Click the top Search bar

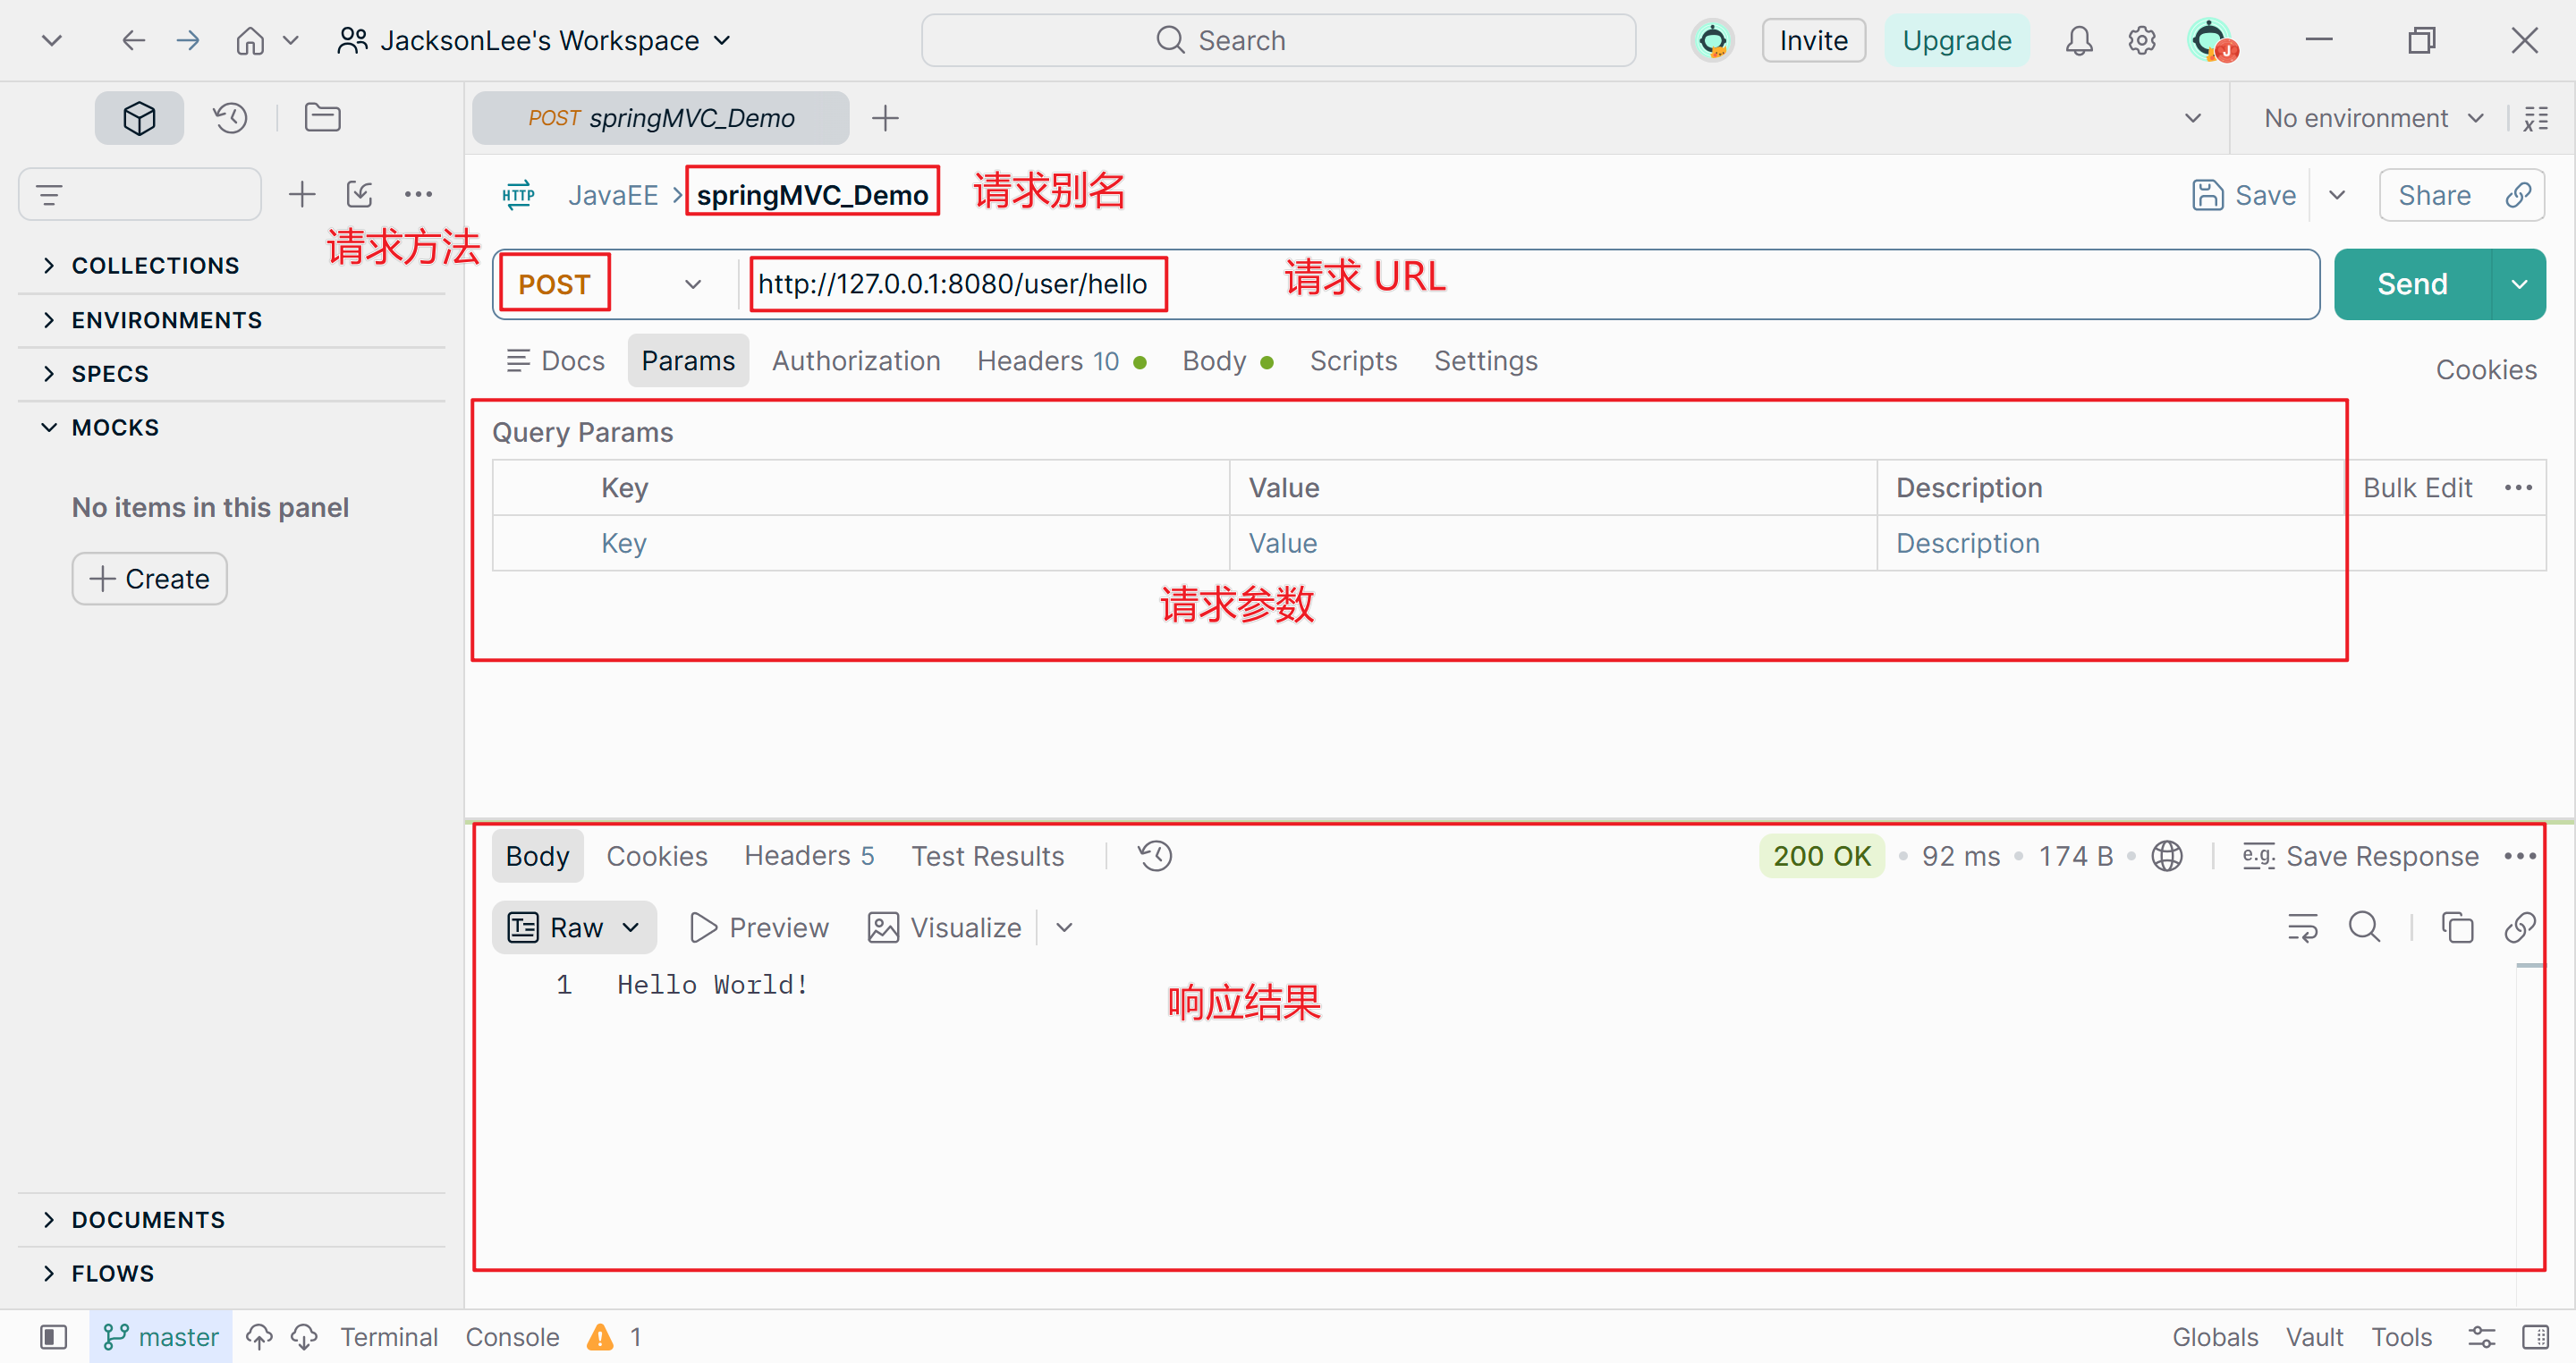coord(1278,40)
